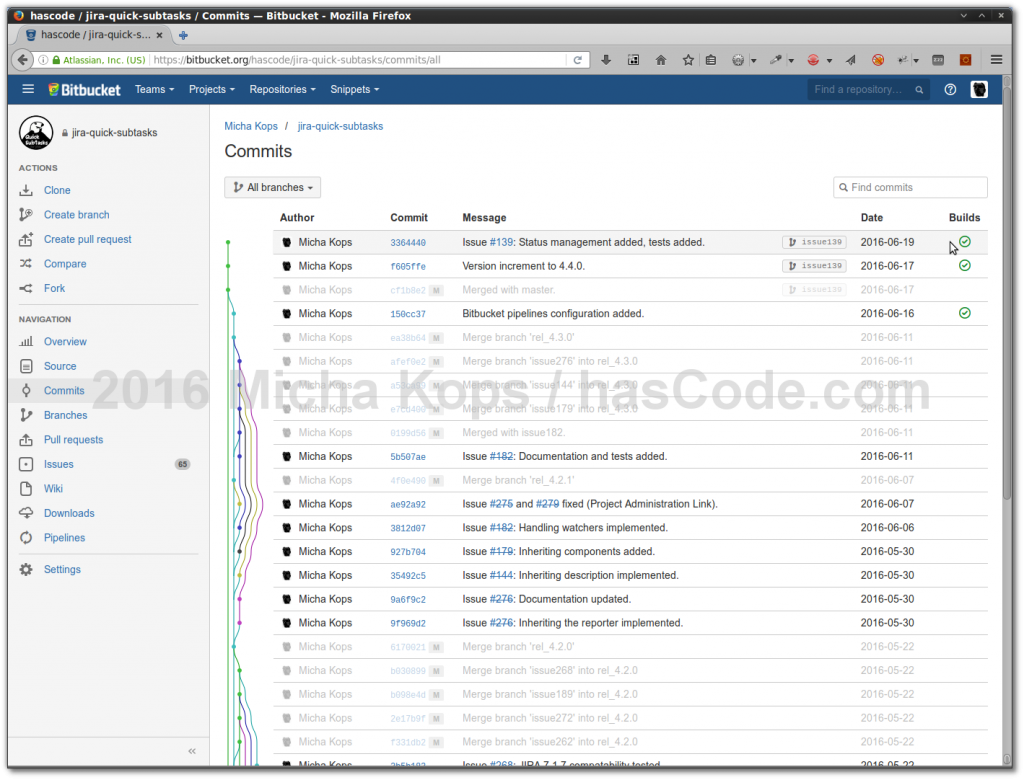
Task: Open the All branches dropdown
Action: (272, 187)
